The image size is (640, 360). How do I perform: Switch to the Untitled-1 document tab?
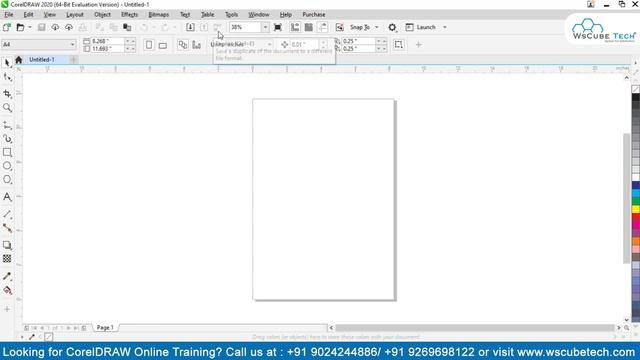coord(41,60)
